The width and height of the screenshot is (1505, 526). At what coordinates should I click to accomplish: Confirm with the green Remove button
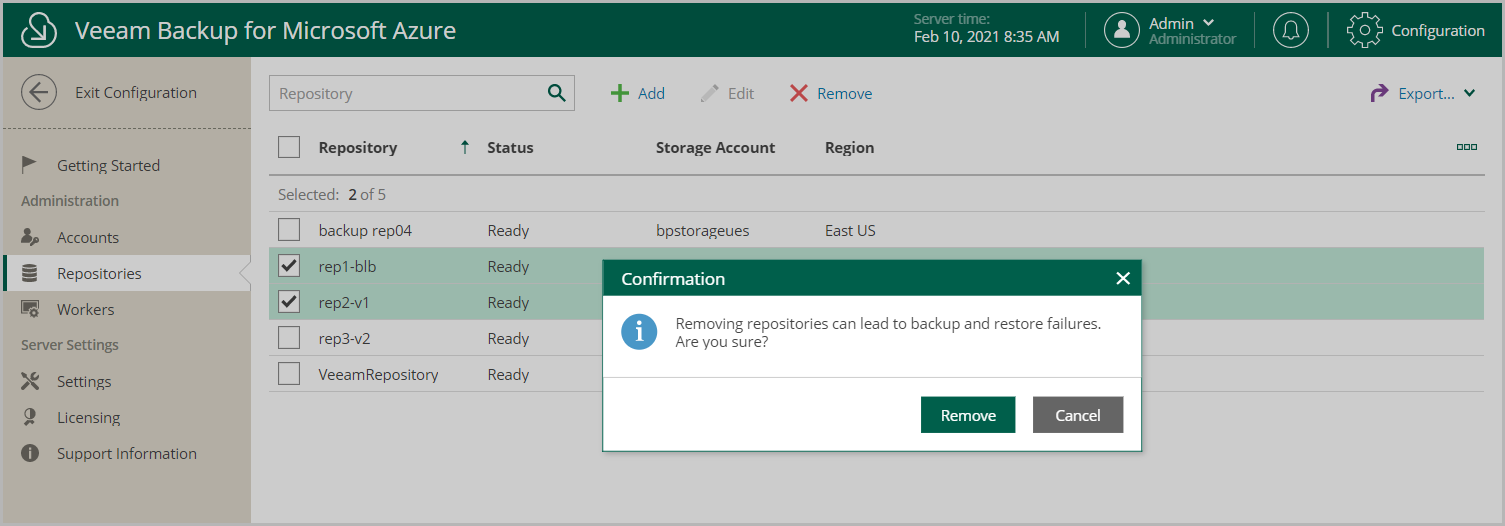click(x=968, y=415)
